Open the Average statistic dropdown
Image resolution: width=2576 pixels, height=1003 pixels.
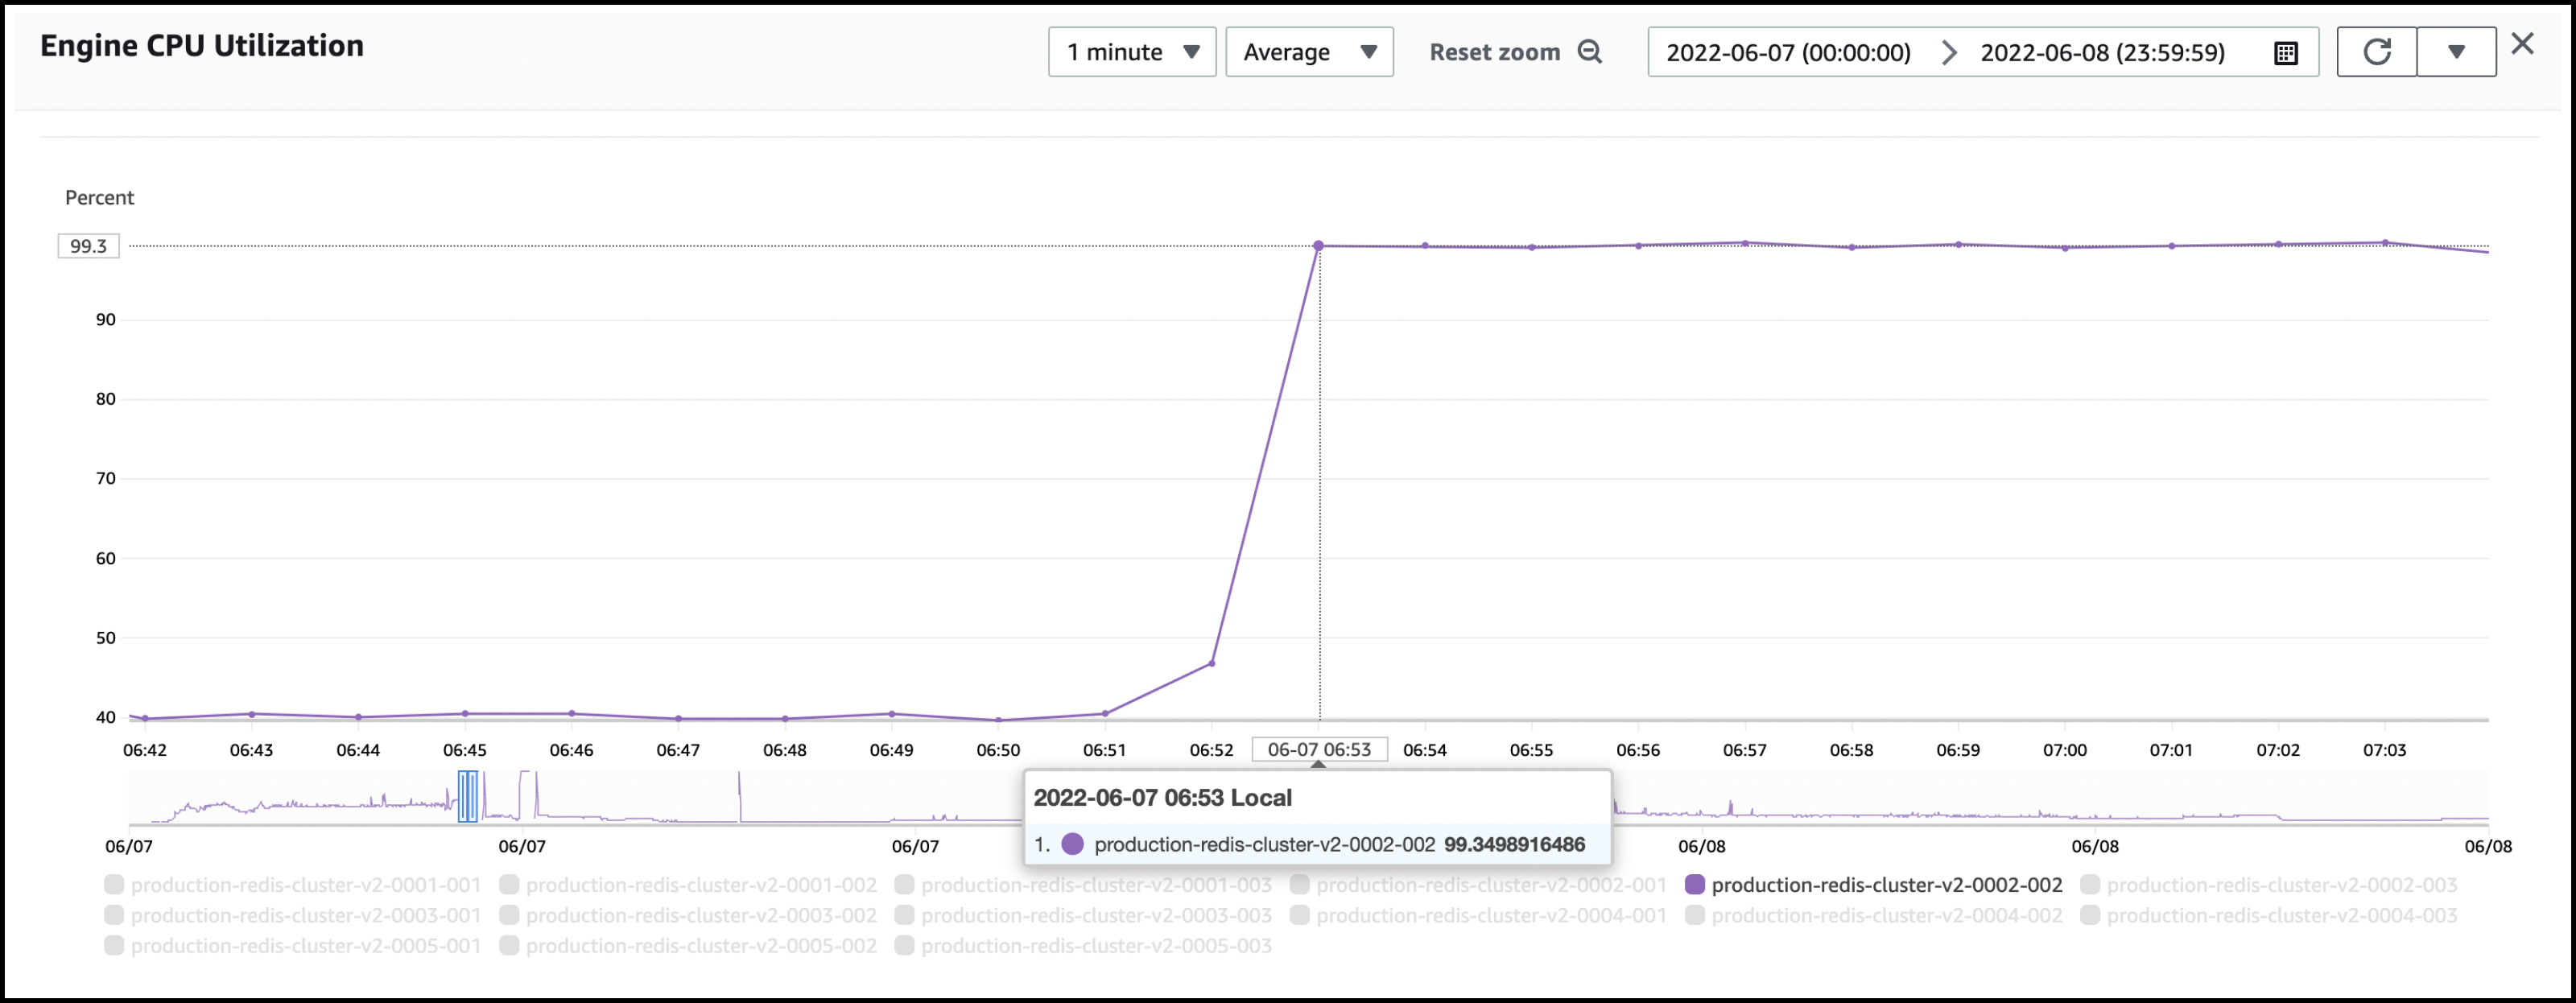[x=1309, y=52]
